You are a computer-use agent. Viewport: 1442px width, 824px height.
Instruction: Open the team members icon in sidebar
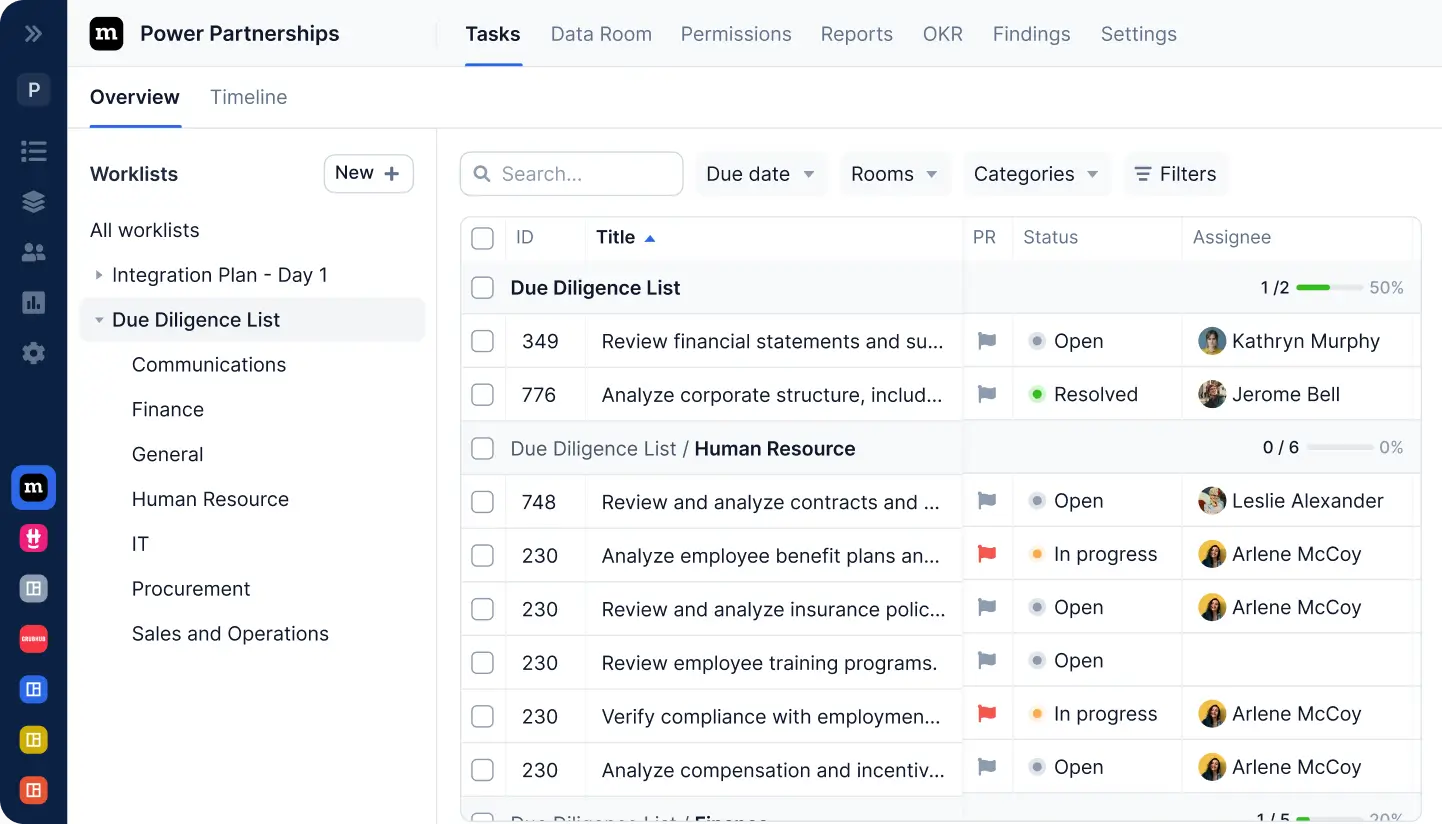33,252
